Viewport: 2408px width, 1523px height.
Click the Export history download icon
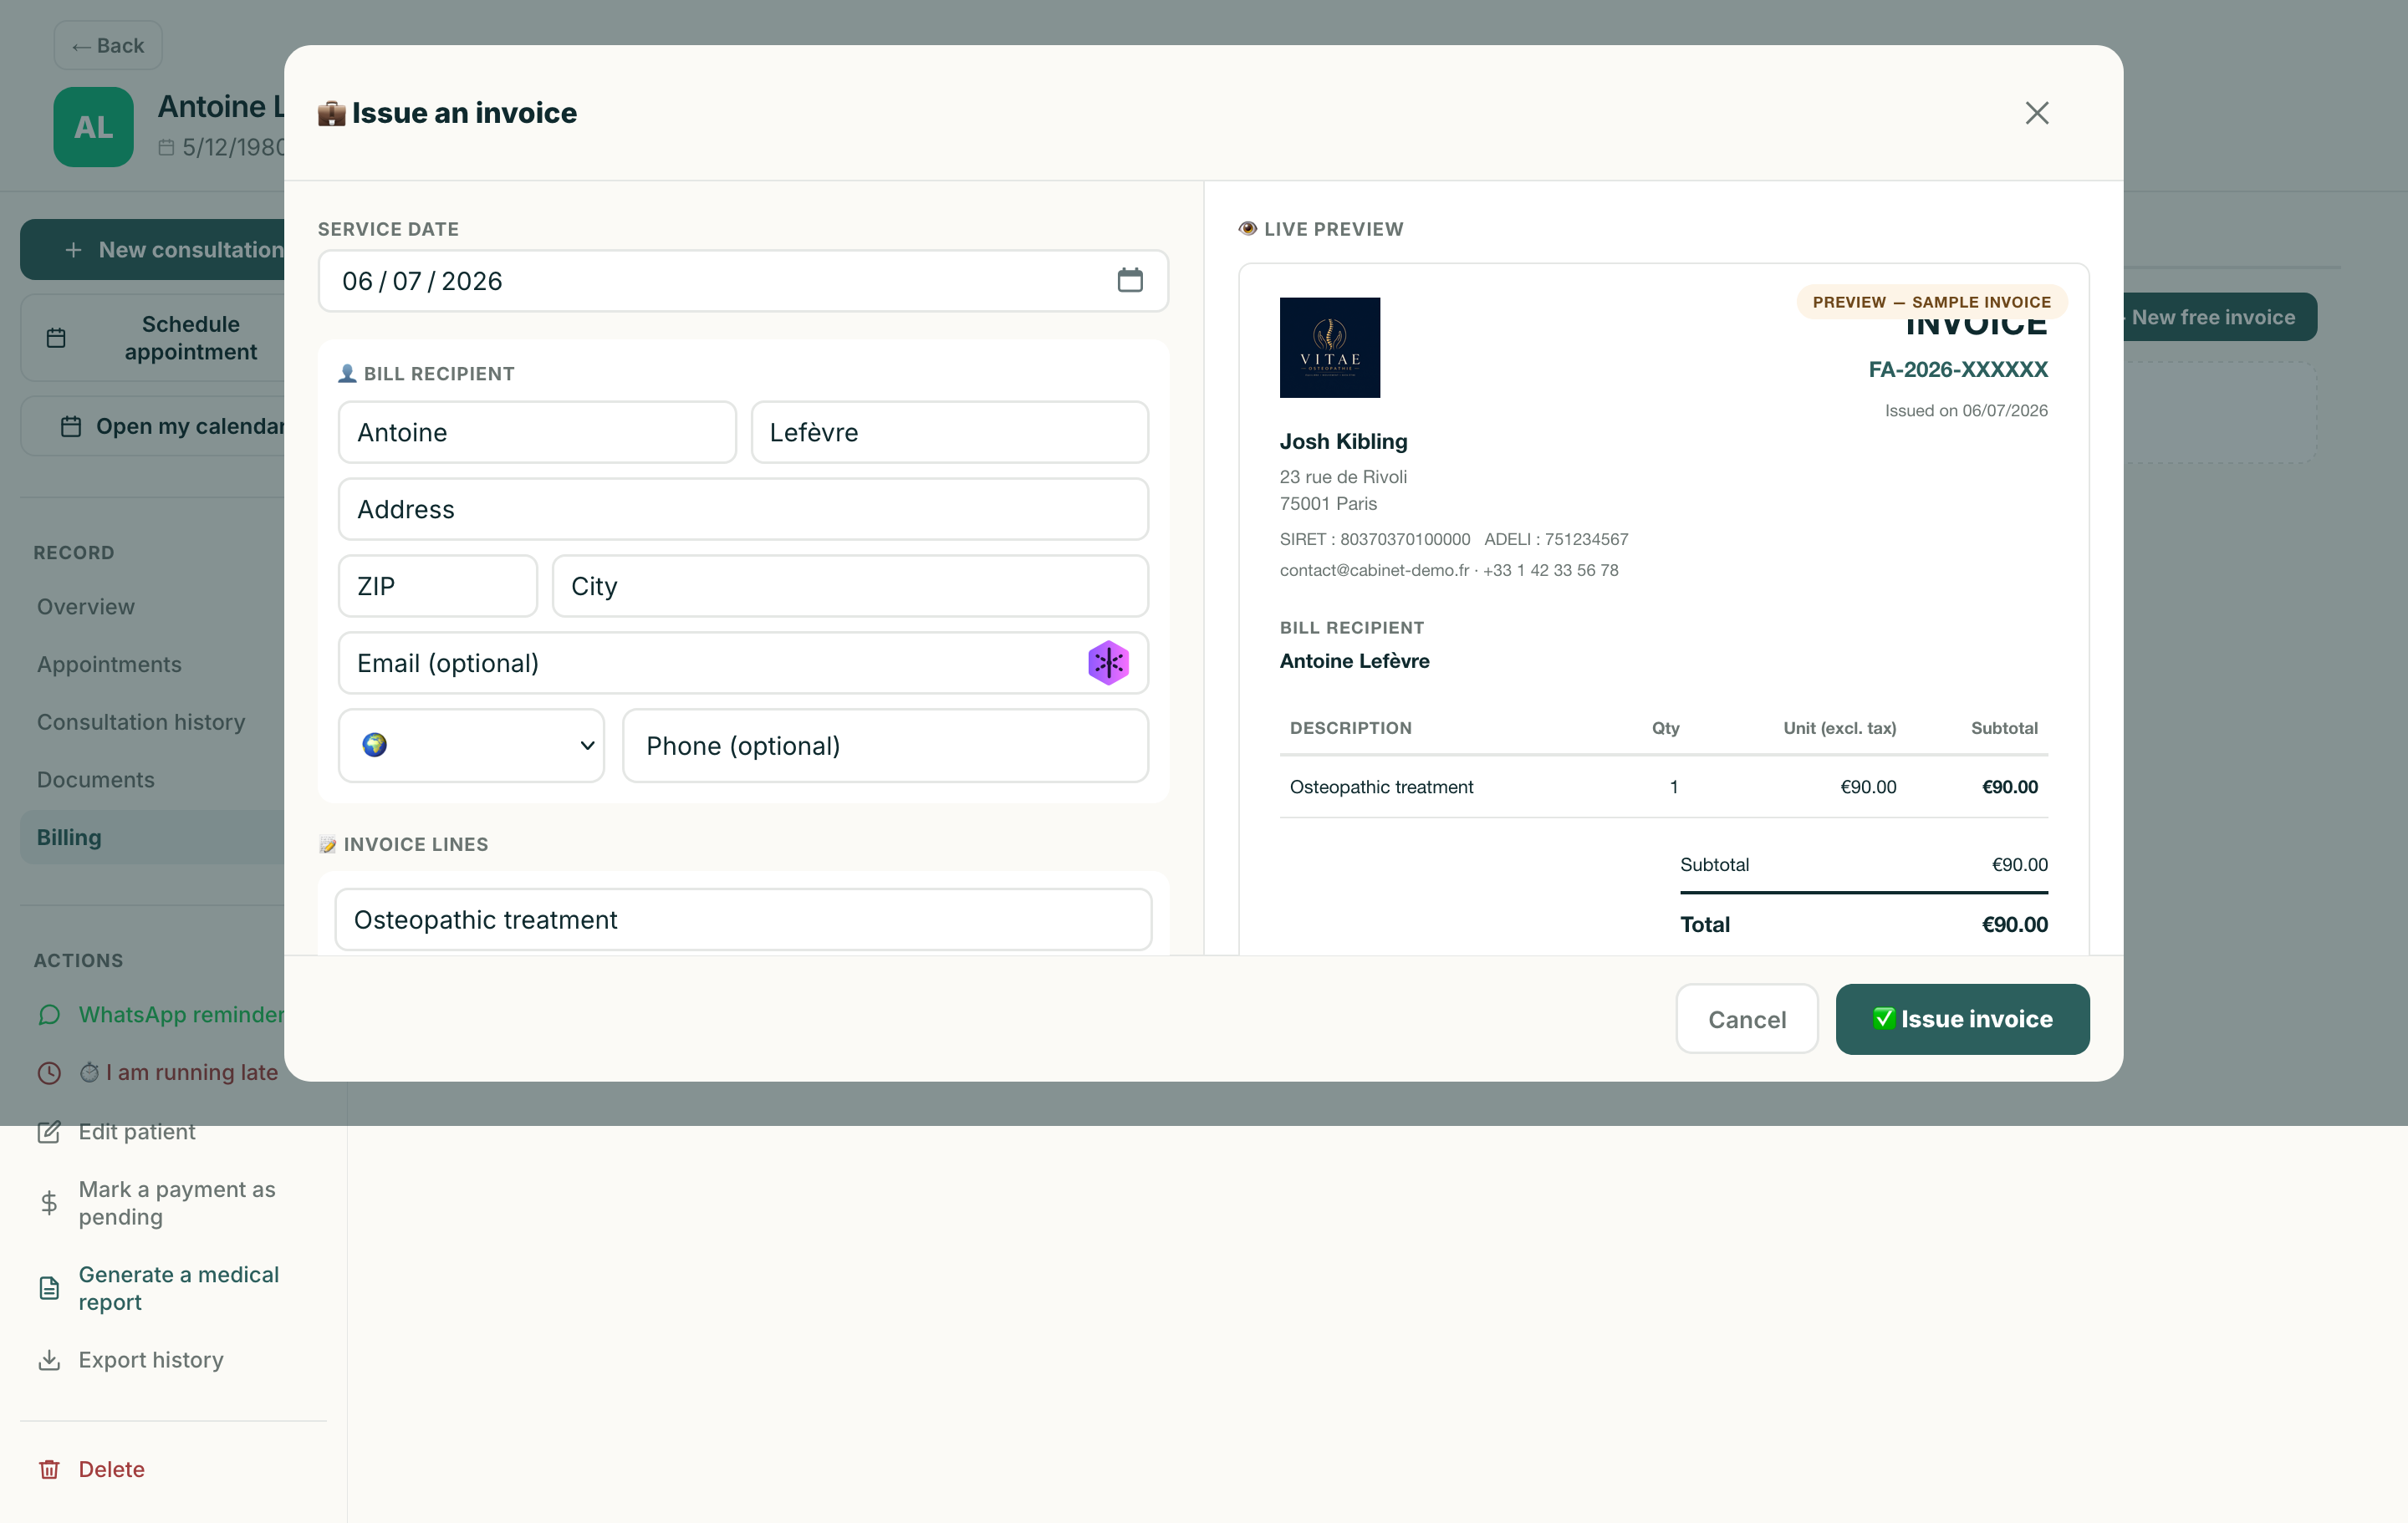pyautogui.click(x=49, y=1360)
